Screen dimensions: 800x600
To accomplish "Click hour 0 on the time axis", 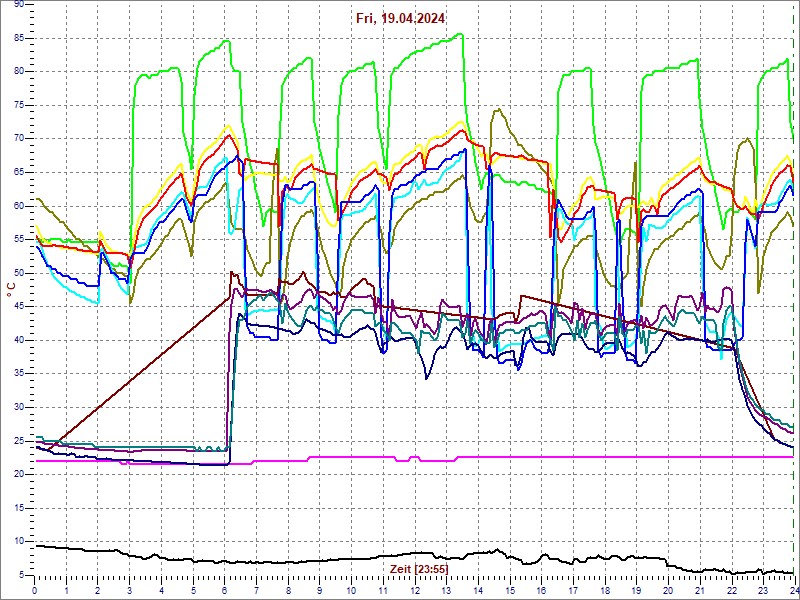I will 34,589.
